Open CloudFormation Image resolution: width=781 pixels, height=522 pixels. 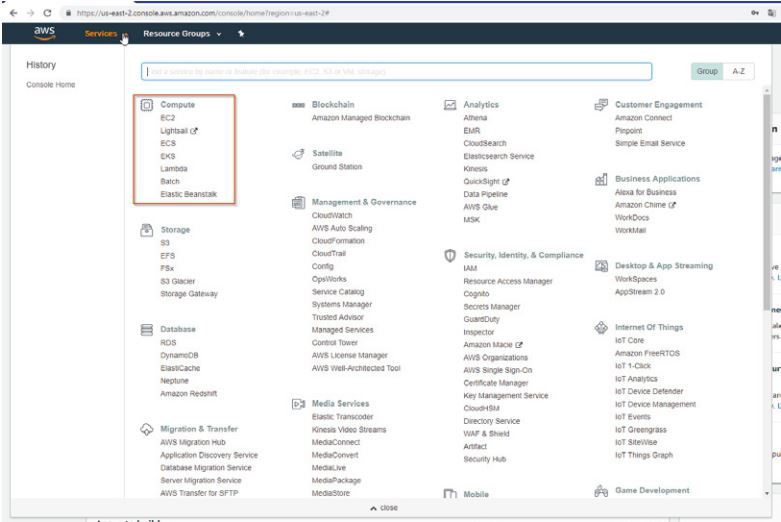point(338,241)
